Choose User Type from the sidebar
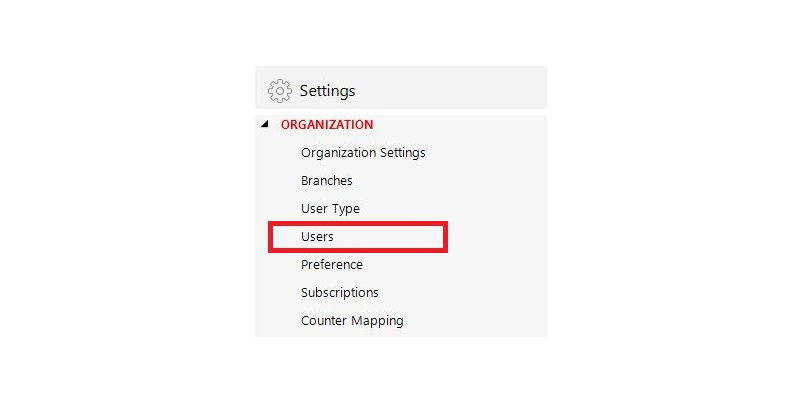Screen dimensions: 800x400 click(330, 209)
